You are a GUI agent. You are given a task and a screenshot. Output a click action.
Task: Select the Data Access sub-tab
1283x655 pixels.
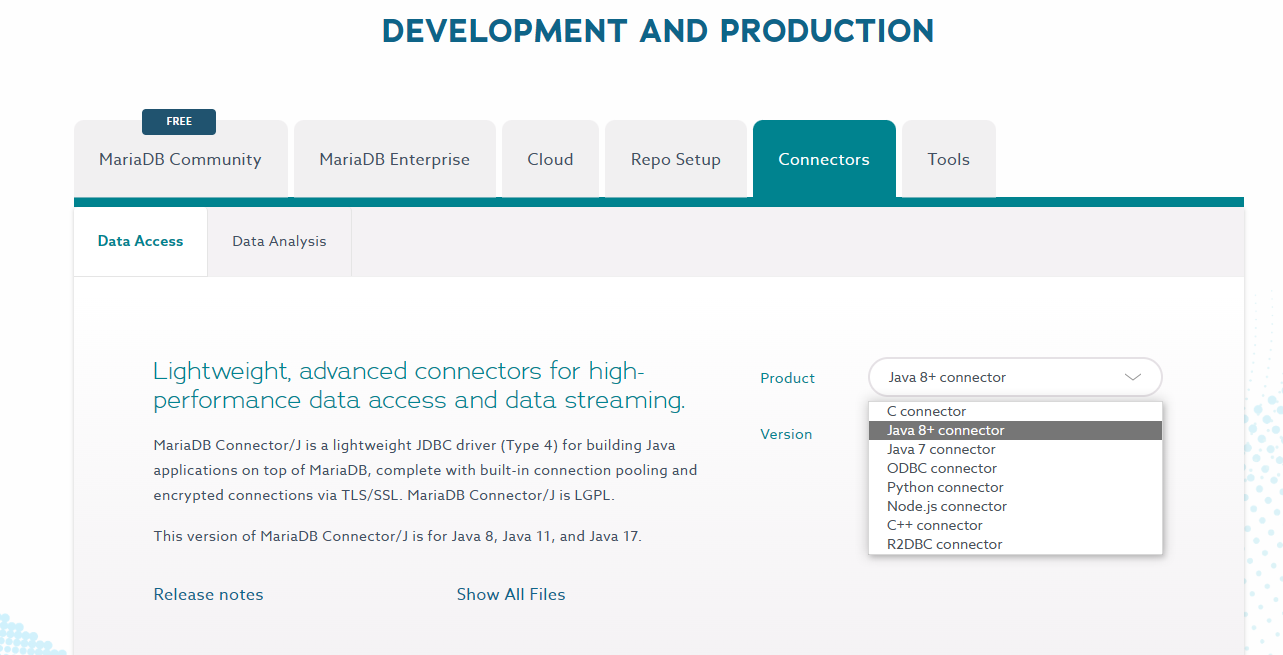[x=141, y=241]
